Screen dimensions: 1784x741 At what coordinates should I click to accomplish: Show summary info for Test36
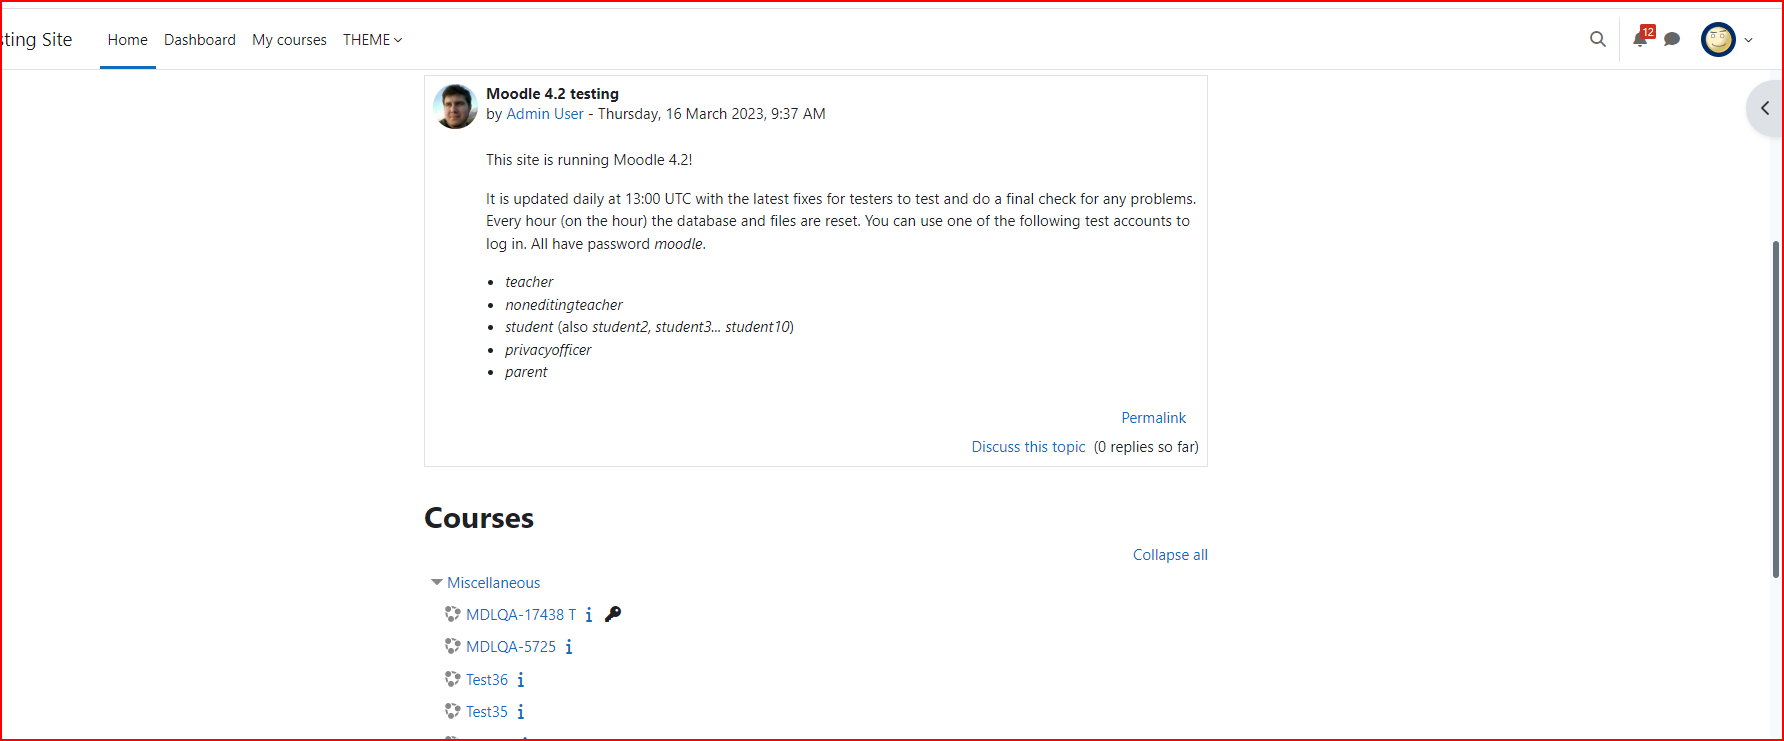520,680
